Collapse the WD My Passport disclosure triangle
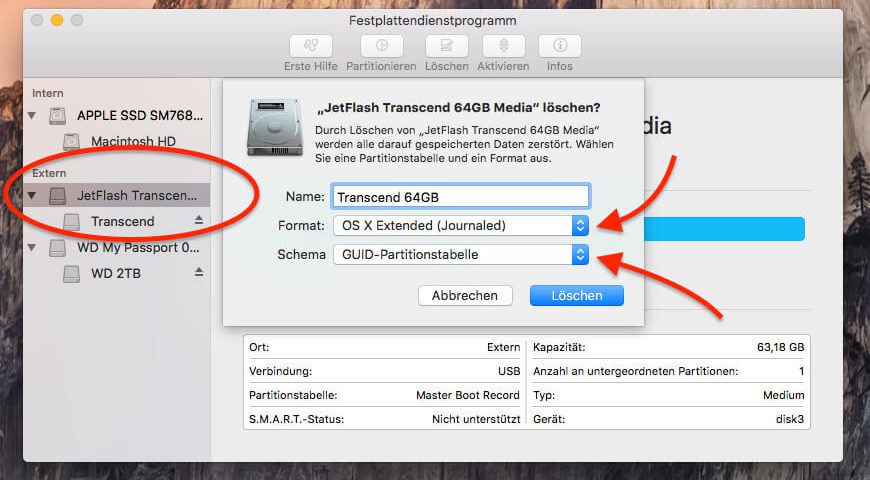Screen dimensions: 870x480 click(32, 247)
